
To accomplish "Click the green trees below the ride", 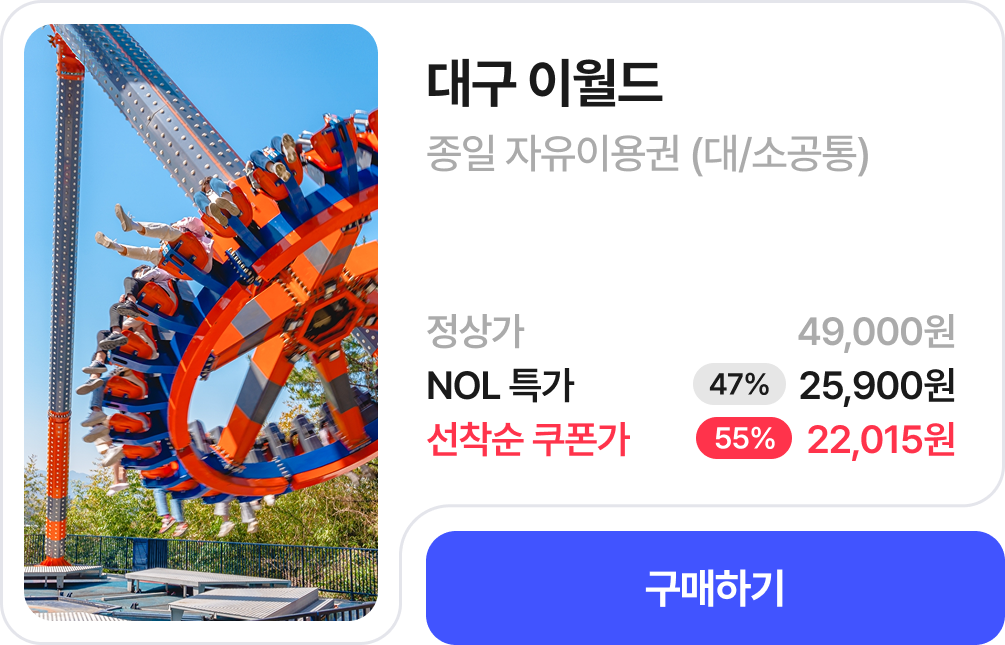I will coord(308,513).
